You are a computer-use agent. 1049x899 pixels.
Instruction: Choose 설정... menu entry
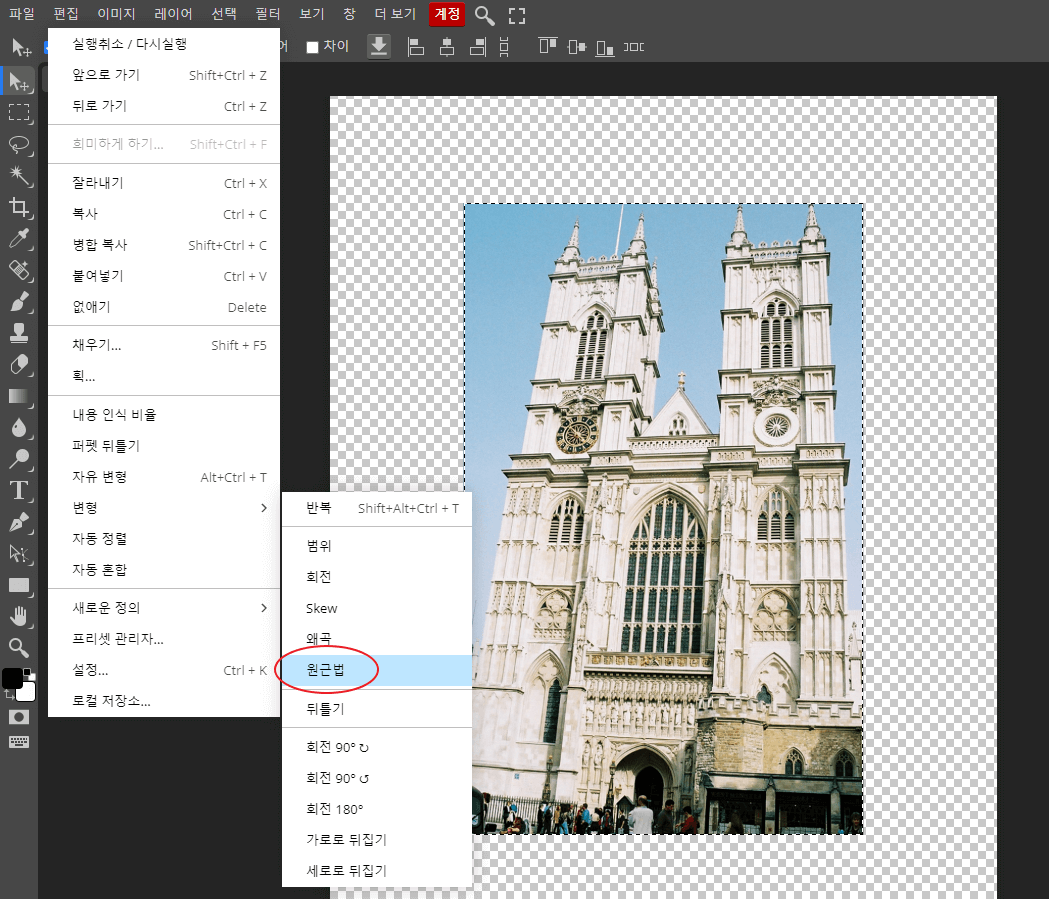[164, 670]
